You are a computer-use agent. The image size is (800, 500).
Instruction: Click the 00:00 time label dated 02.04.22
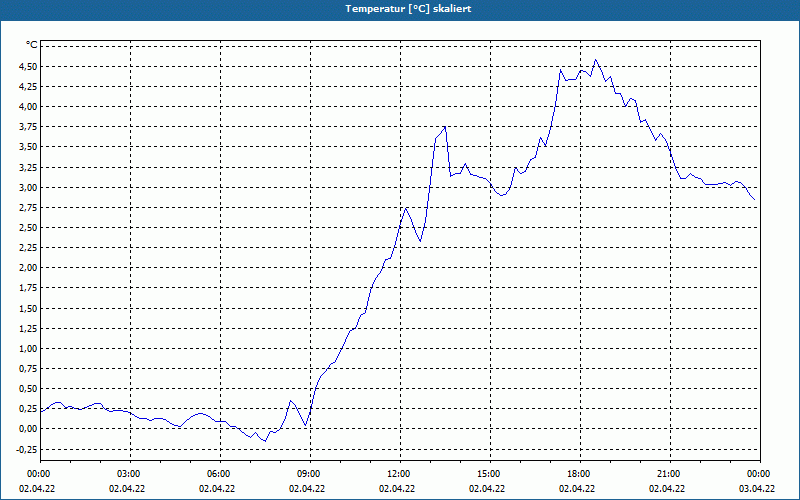[x=40, y=474]
